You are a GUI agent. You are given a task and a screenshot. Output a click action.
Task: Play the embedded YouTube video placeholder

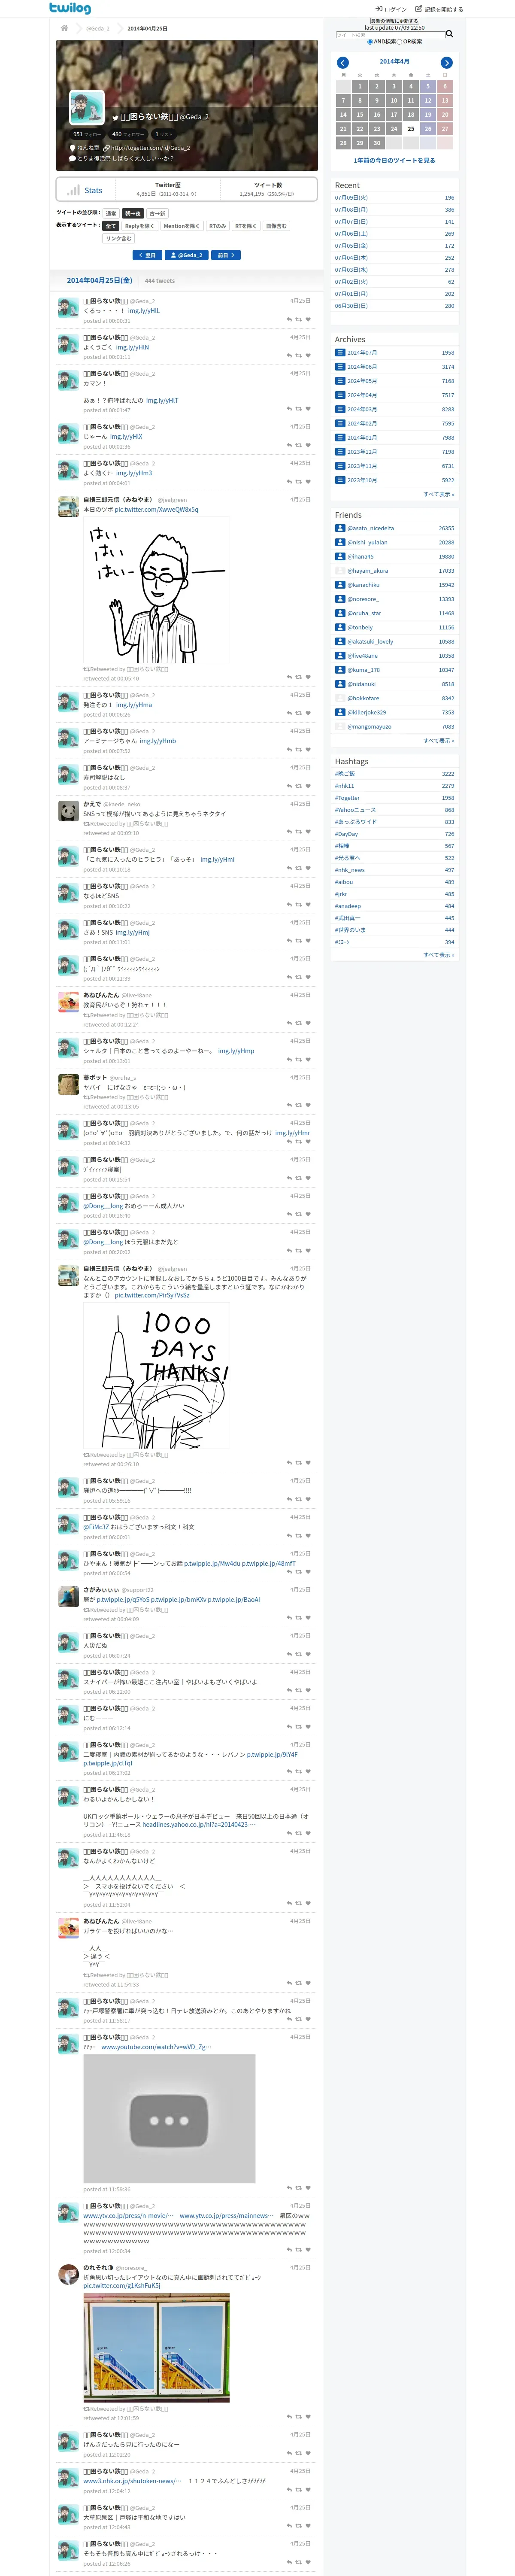click(169, 2119)
